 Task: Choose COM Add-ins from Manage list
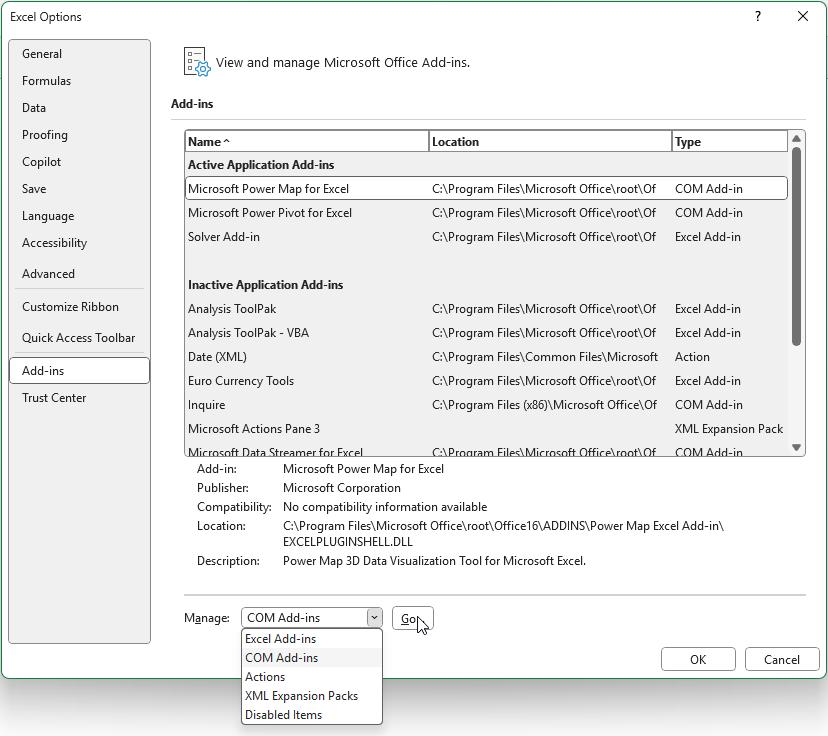312,658
